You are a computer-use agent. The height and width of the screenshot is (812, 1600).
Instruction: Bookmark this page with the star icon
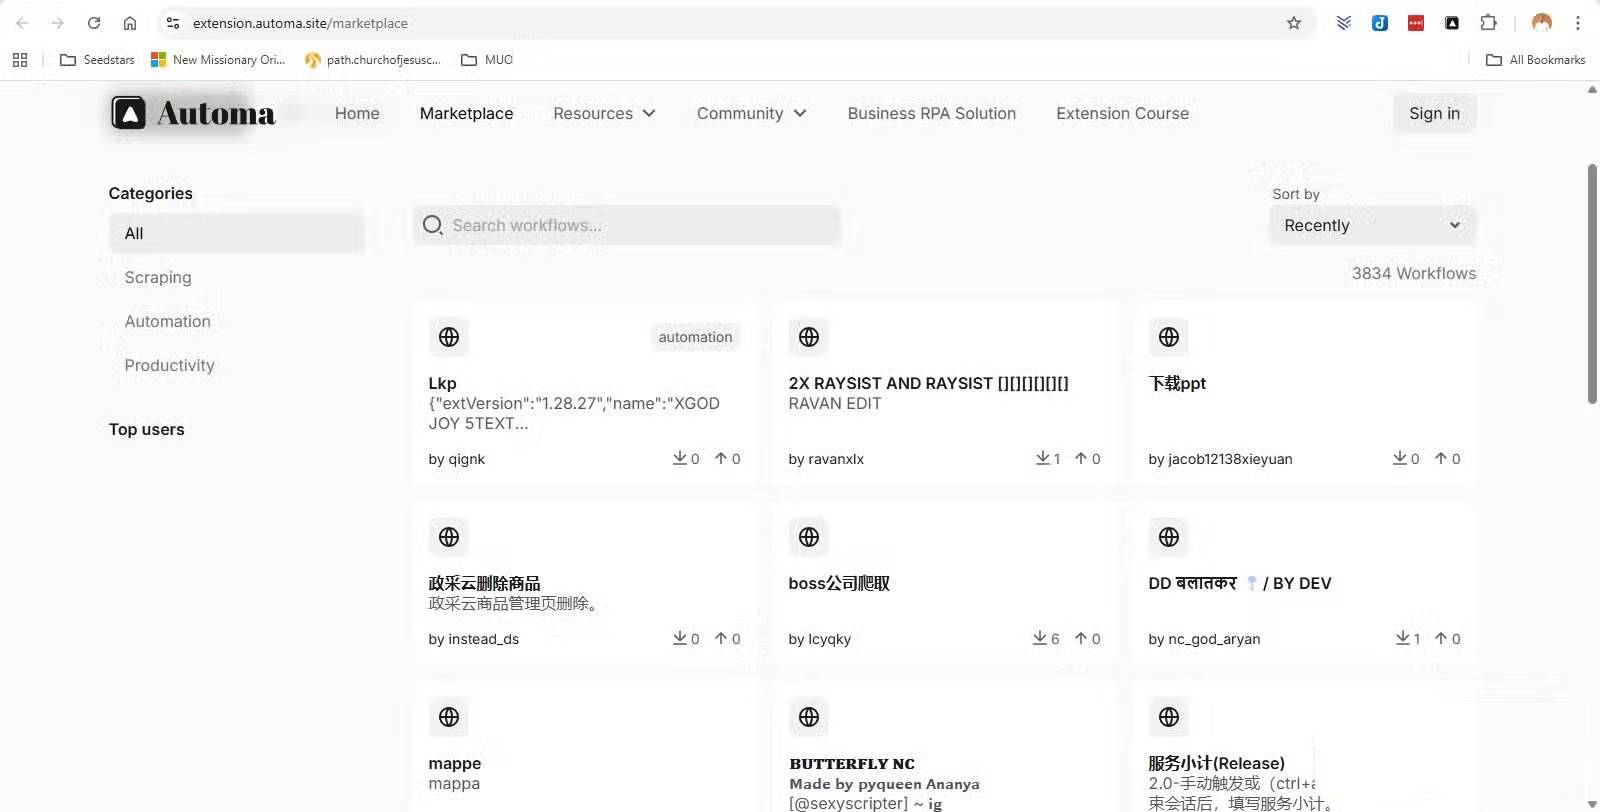(1294, 23)
